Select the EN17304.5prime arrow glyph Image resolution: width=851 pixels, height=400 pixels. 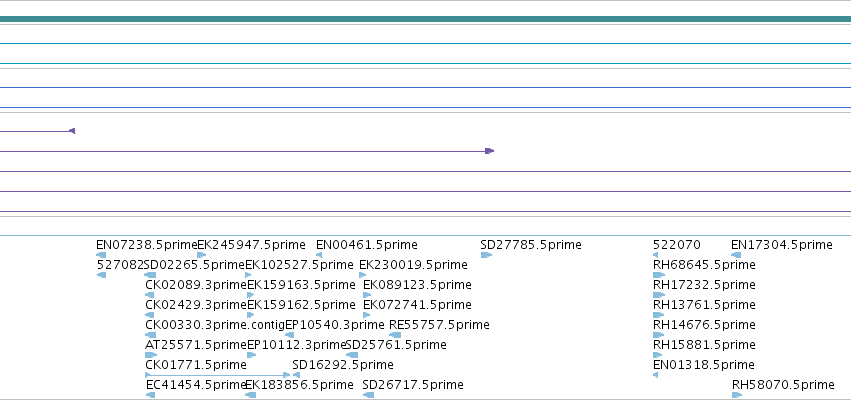point(736,255)
